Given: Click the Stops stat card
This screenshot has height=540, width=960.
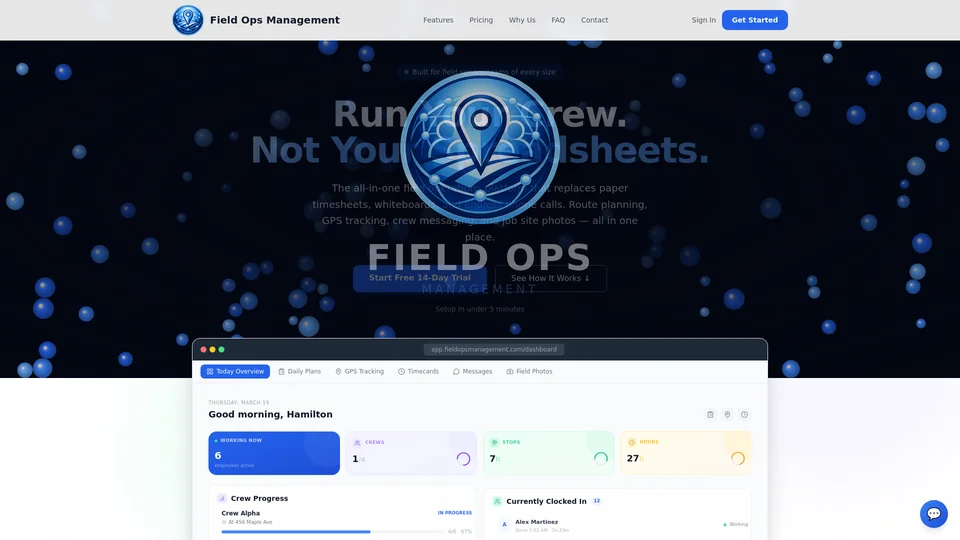Looking at the screenshot, I should pos(549,453).
